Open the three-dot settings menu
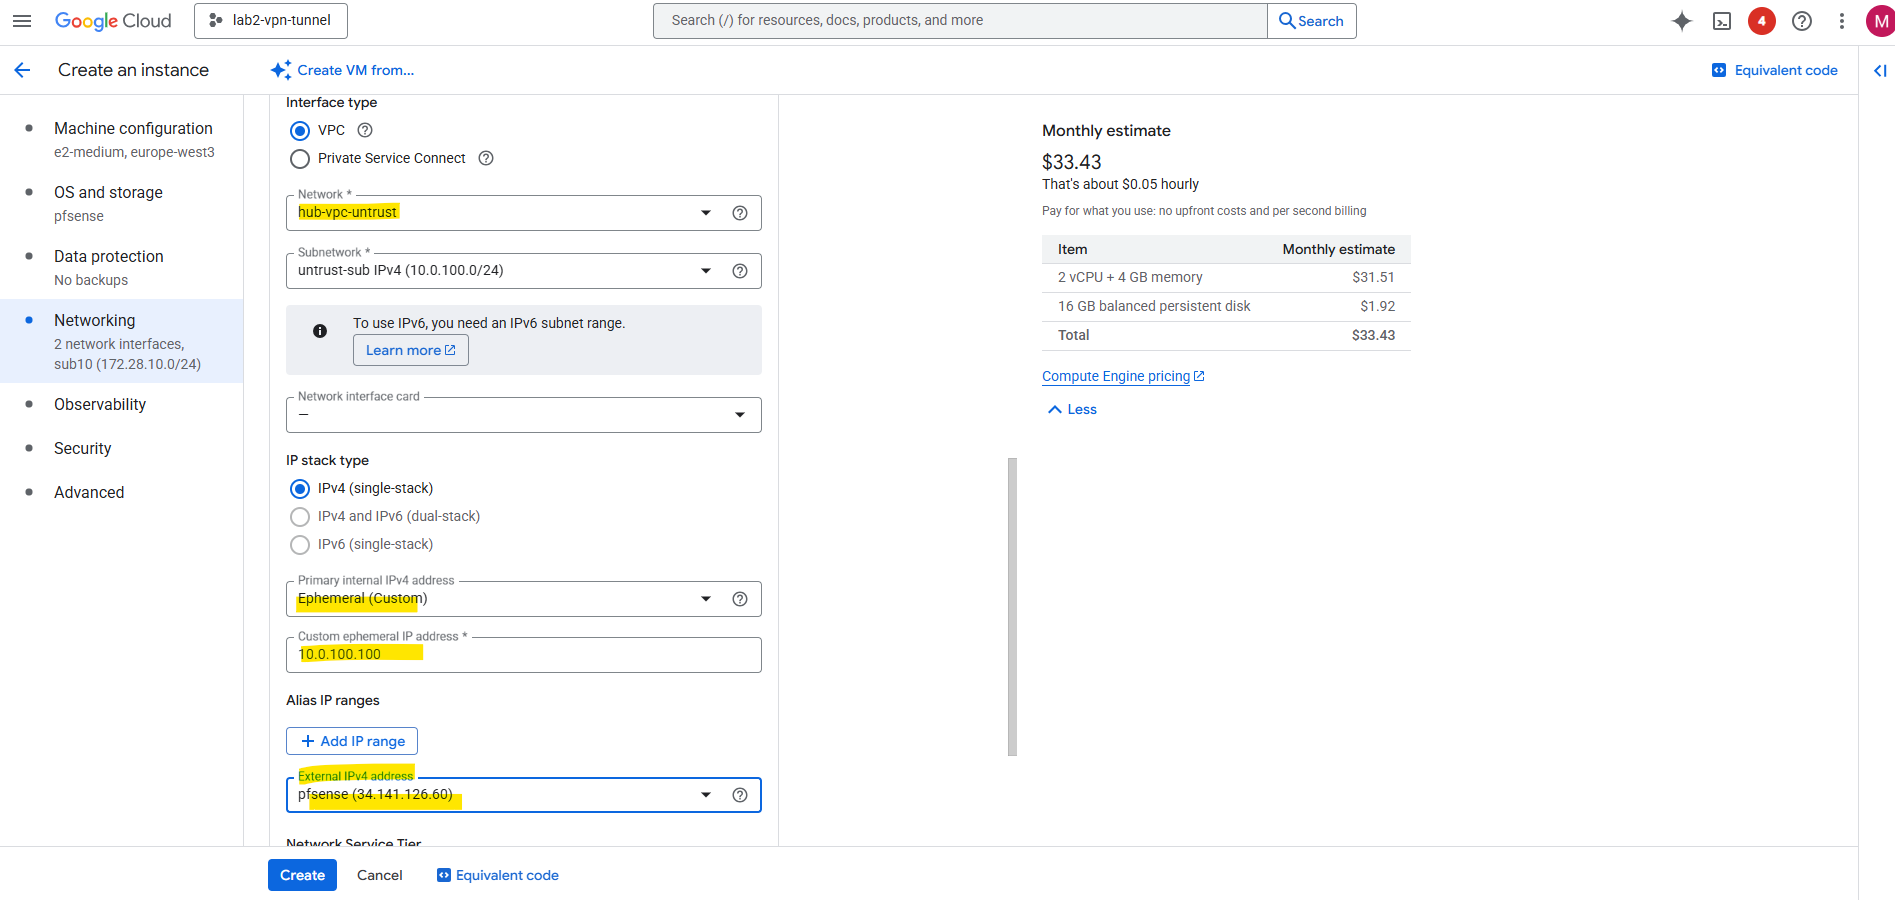The image size is (1895, 900). 1842,21
